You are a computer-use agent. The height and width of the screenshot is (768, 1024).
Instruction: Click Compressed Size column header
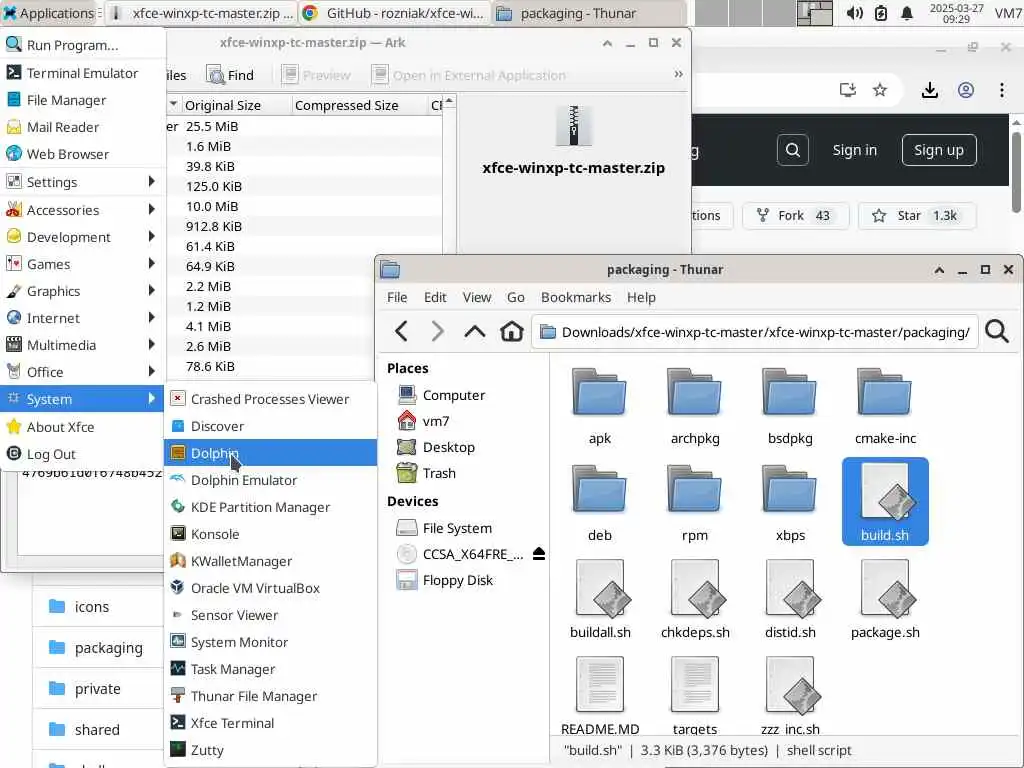click(360, 105)
